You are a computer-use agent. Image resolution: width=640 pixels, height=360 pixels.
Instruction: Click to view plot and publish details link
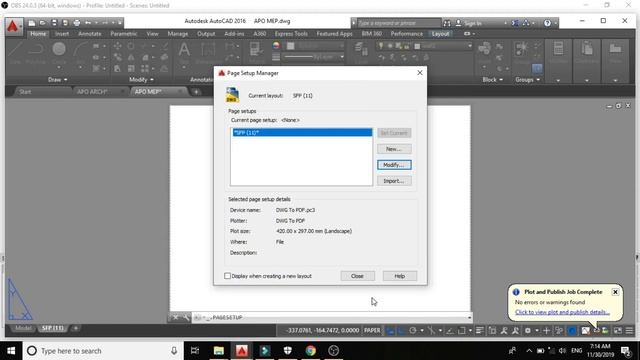click(x=562, y=312)
